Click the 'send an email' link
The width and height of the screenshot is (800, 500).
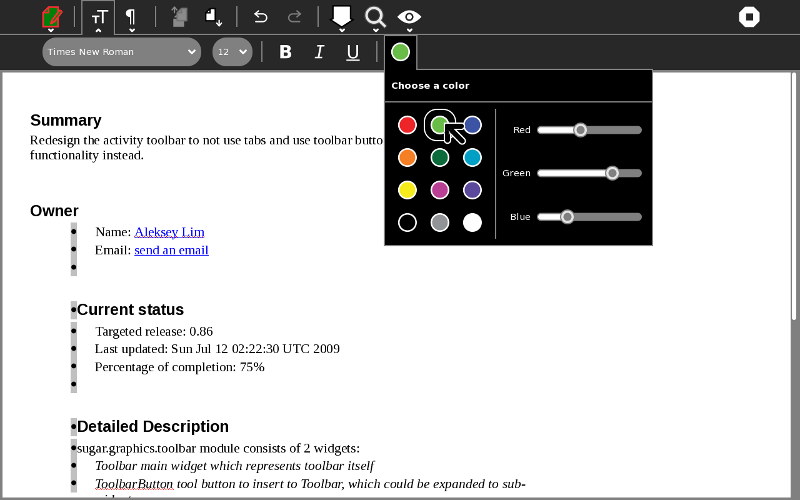click(171, 250)
